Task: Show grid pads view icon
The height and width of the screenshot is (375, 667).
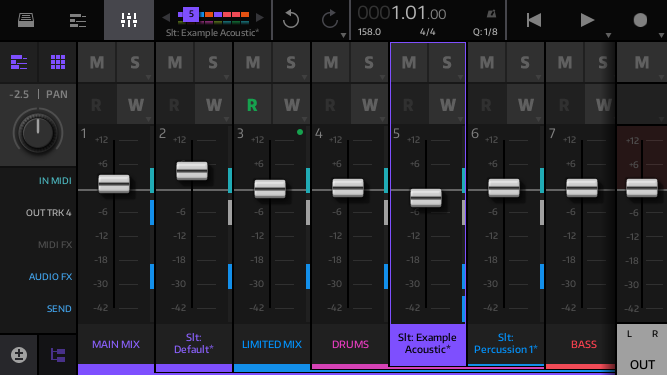Action: (x=58, y=62)
